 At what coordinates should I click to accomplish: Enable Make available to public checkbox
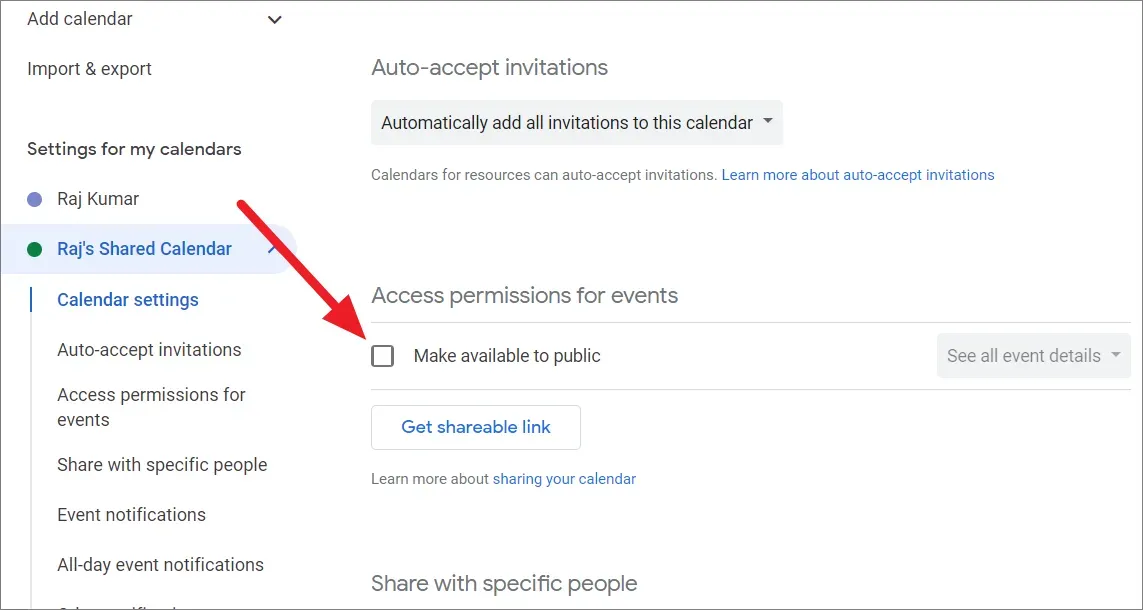tap(383, 356)
